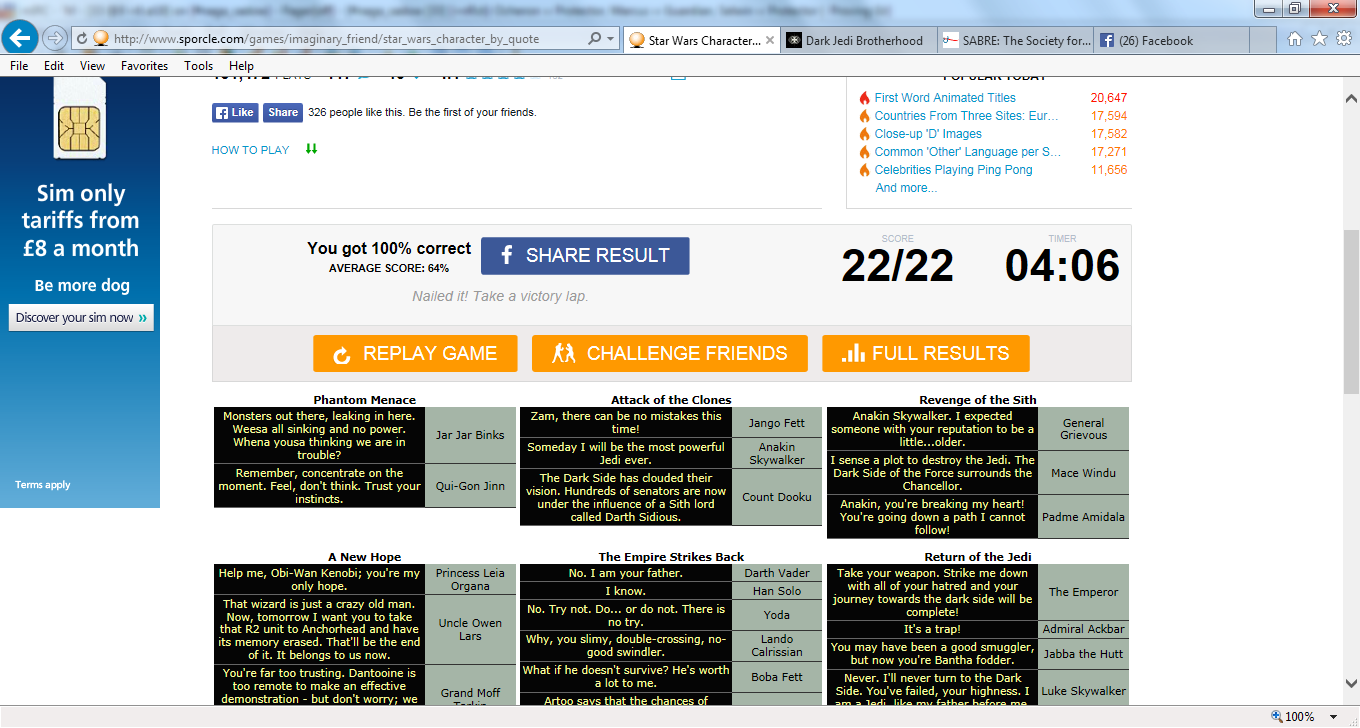Open the Edit menu

point(54,65)
